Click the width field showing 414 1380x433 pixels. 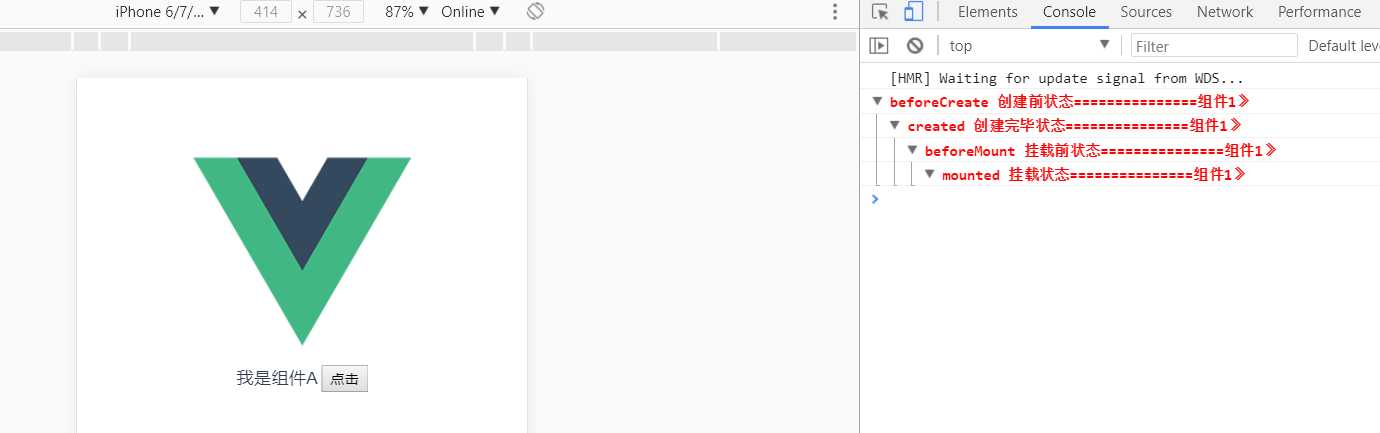point(266,12)
